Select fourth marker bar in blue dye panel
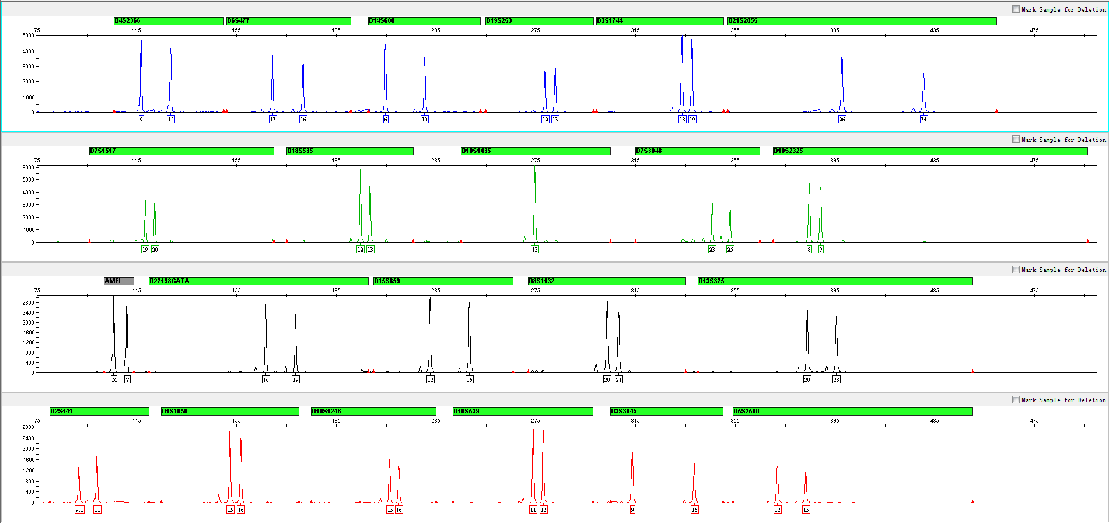The width and height of the screenshot is (1110, 523). (539, 21)
